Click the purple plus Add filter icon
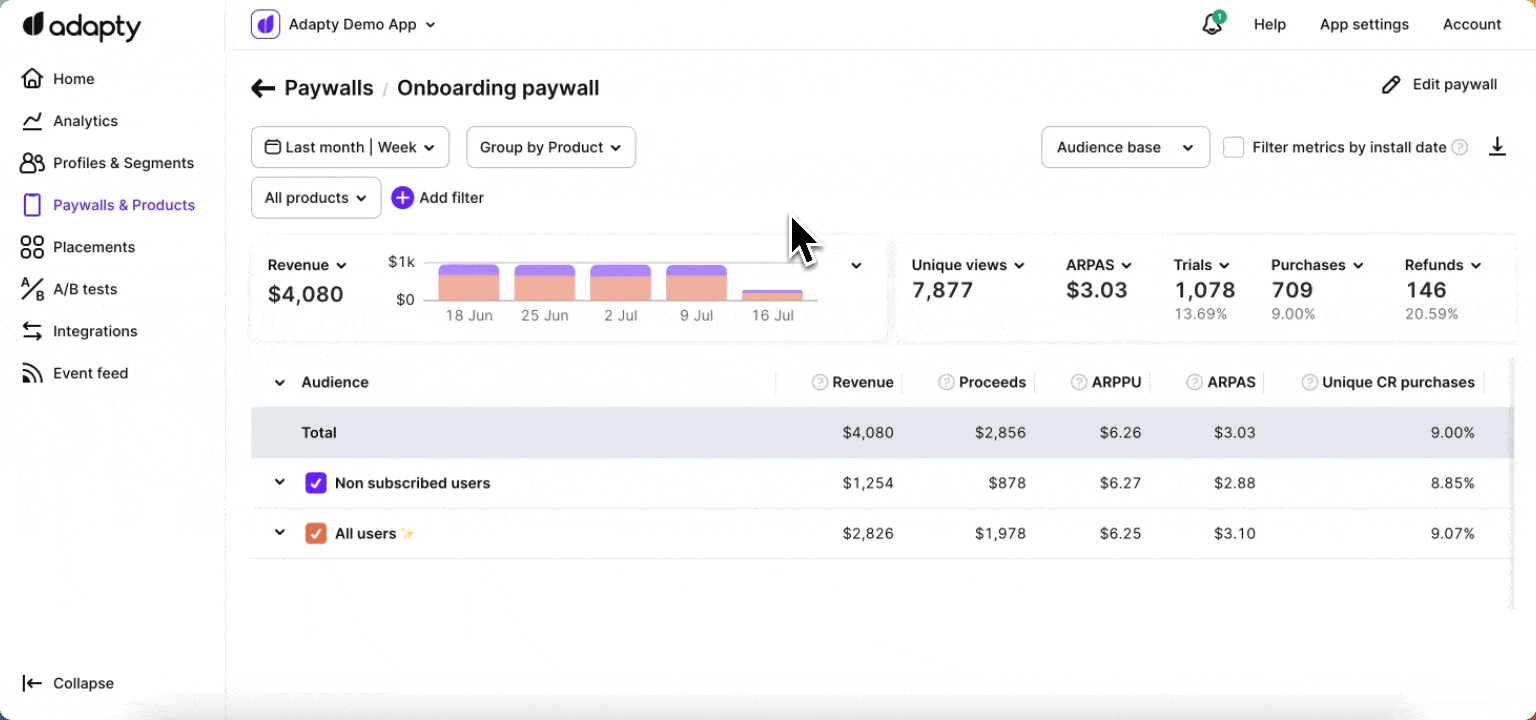1536x720 pixels. pyautogui.click(x=402, y=198)
